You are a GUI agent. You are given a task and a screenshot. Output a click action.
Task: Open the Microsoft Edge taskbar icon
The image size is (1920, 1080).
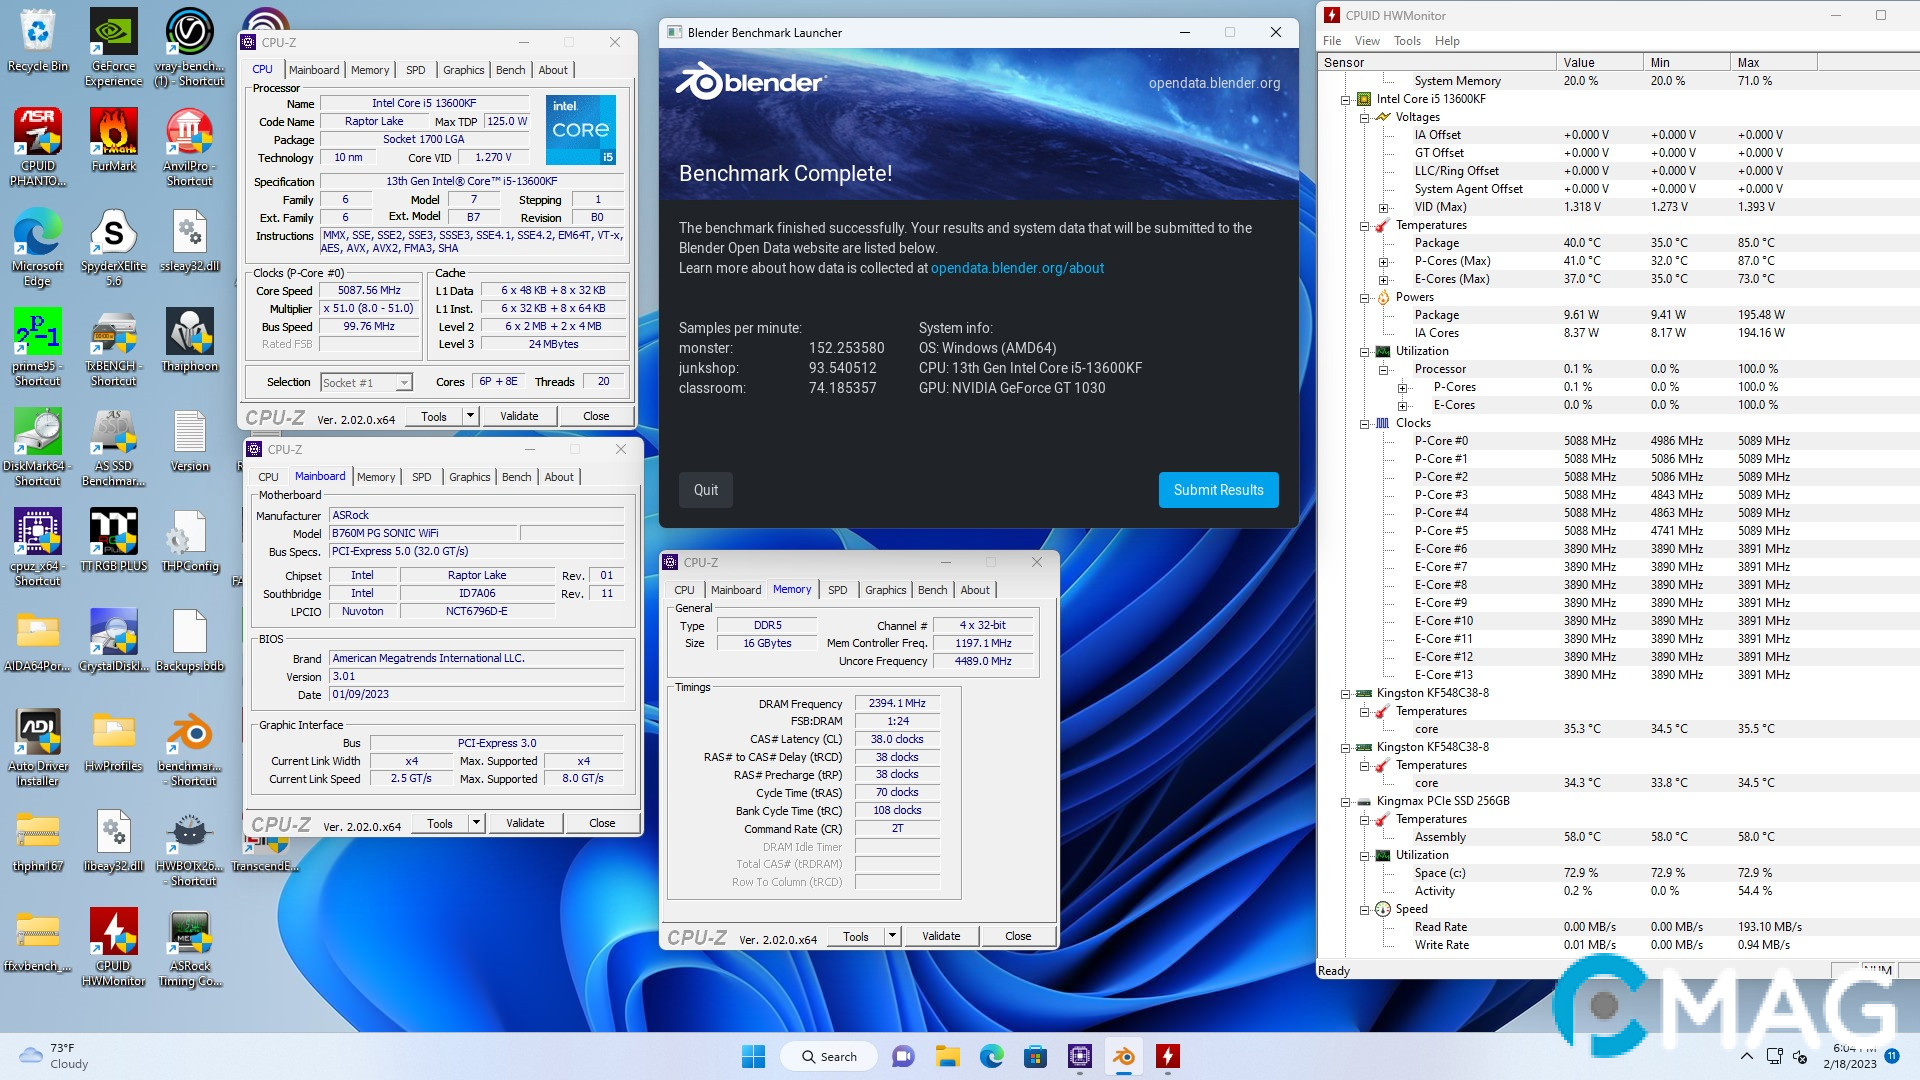pyautogui.click(x=991, y=1056)
